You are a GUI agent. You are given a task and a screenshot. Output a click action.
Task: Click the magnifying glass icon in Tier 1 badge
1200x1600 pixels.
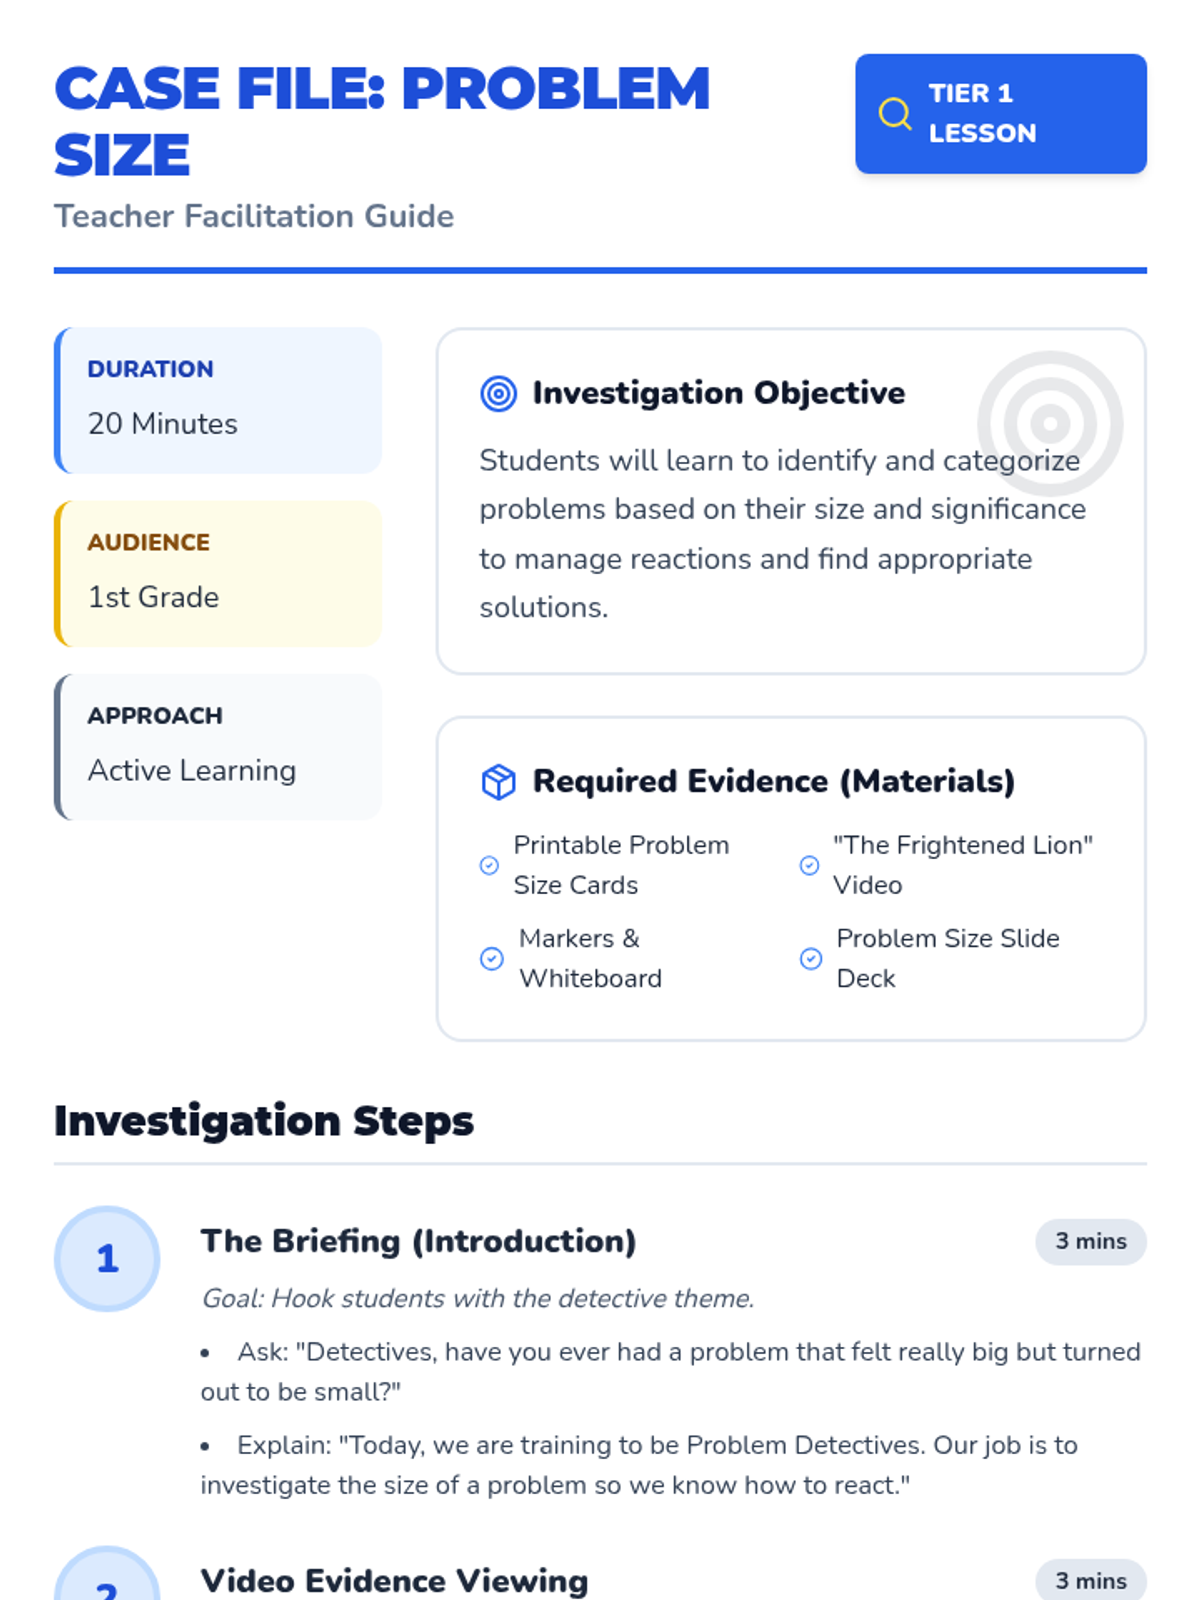pos(894,114)
